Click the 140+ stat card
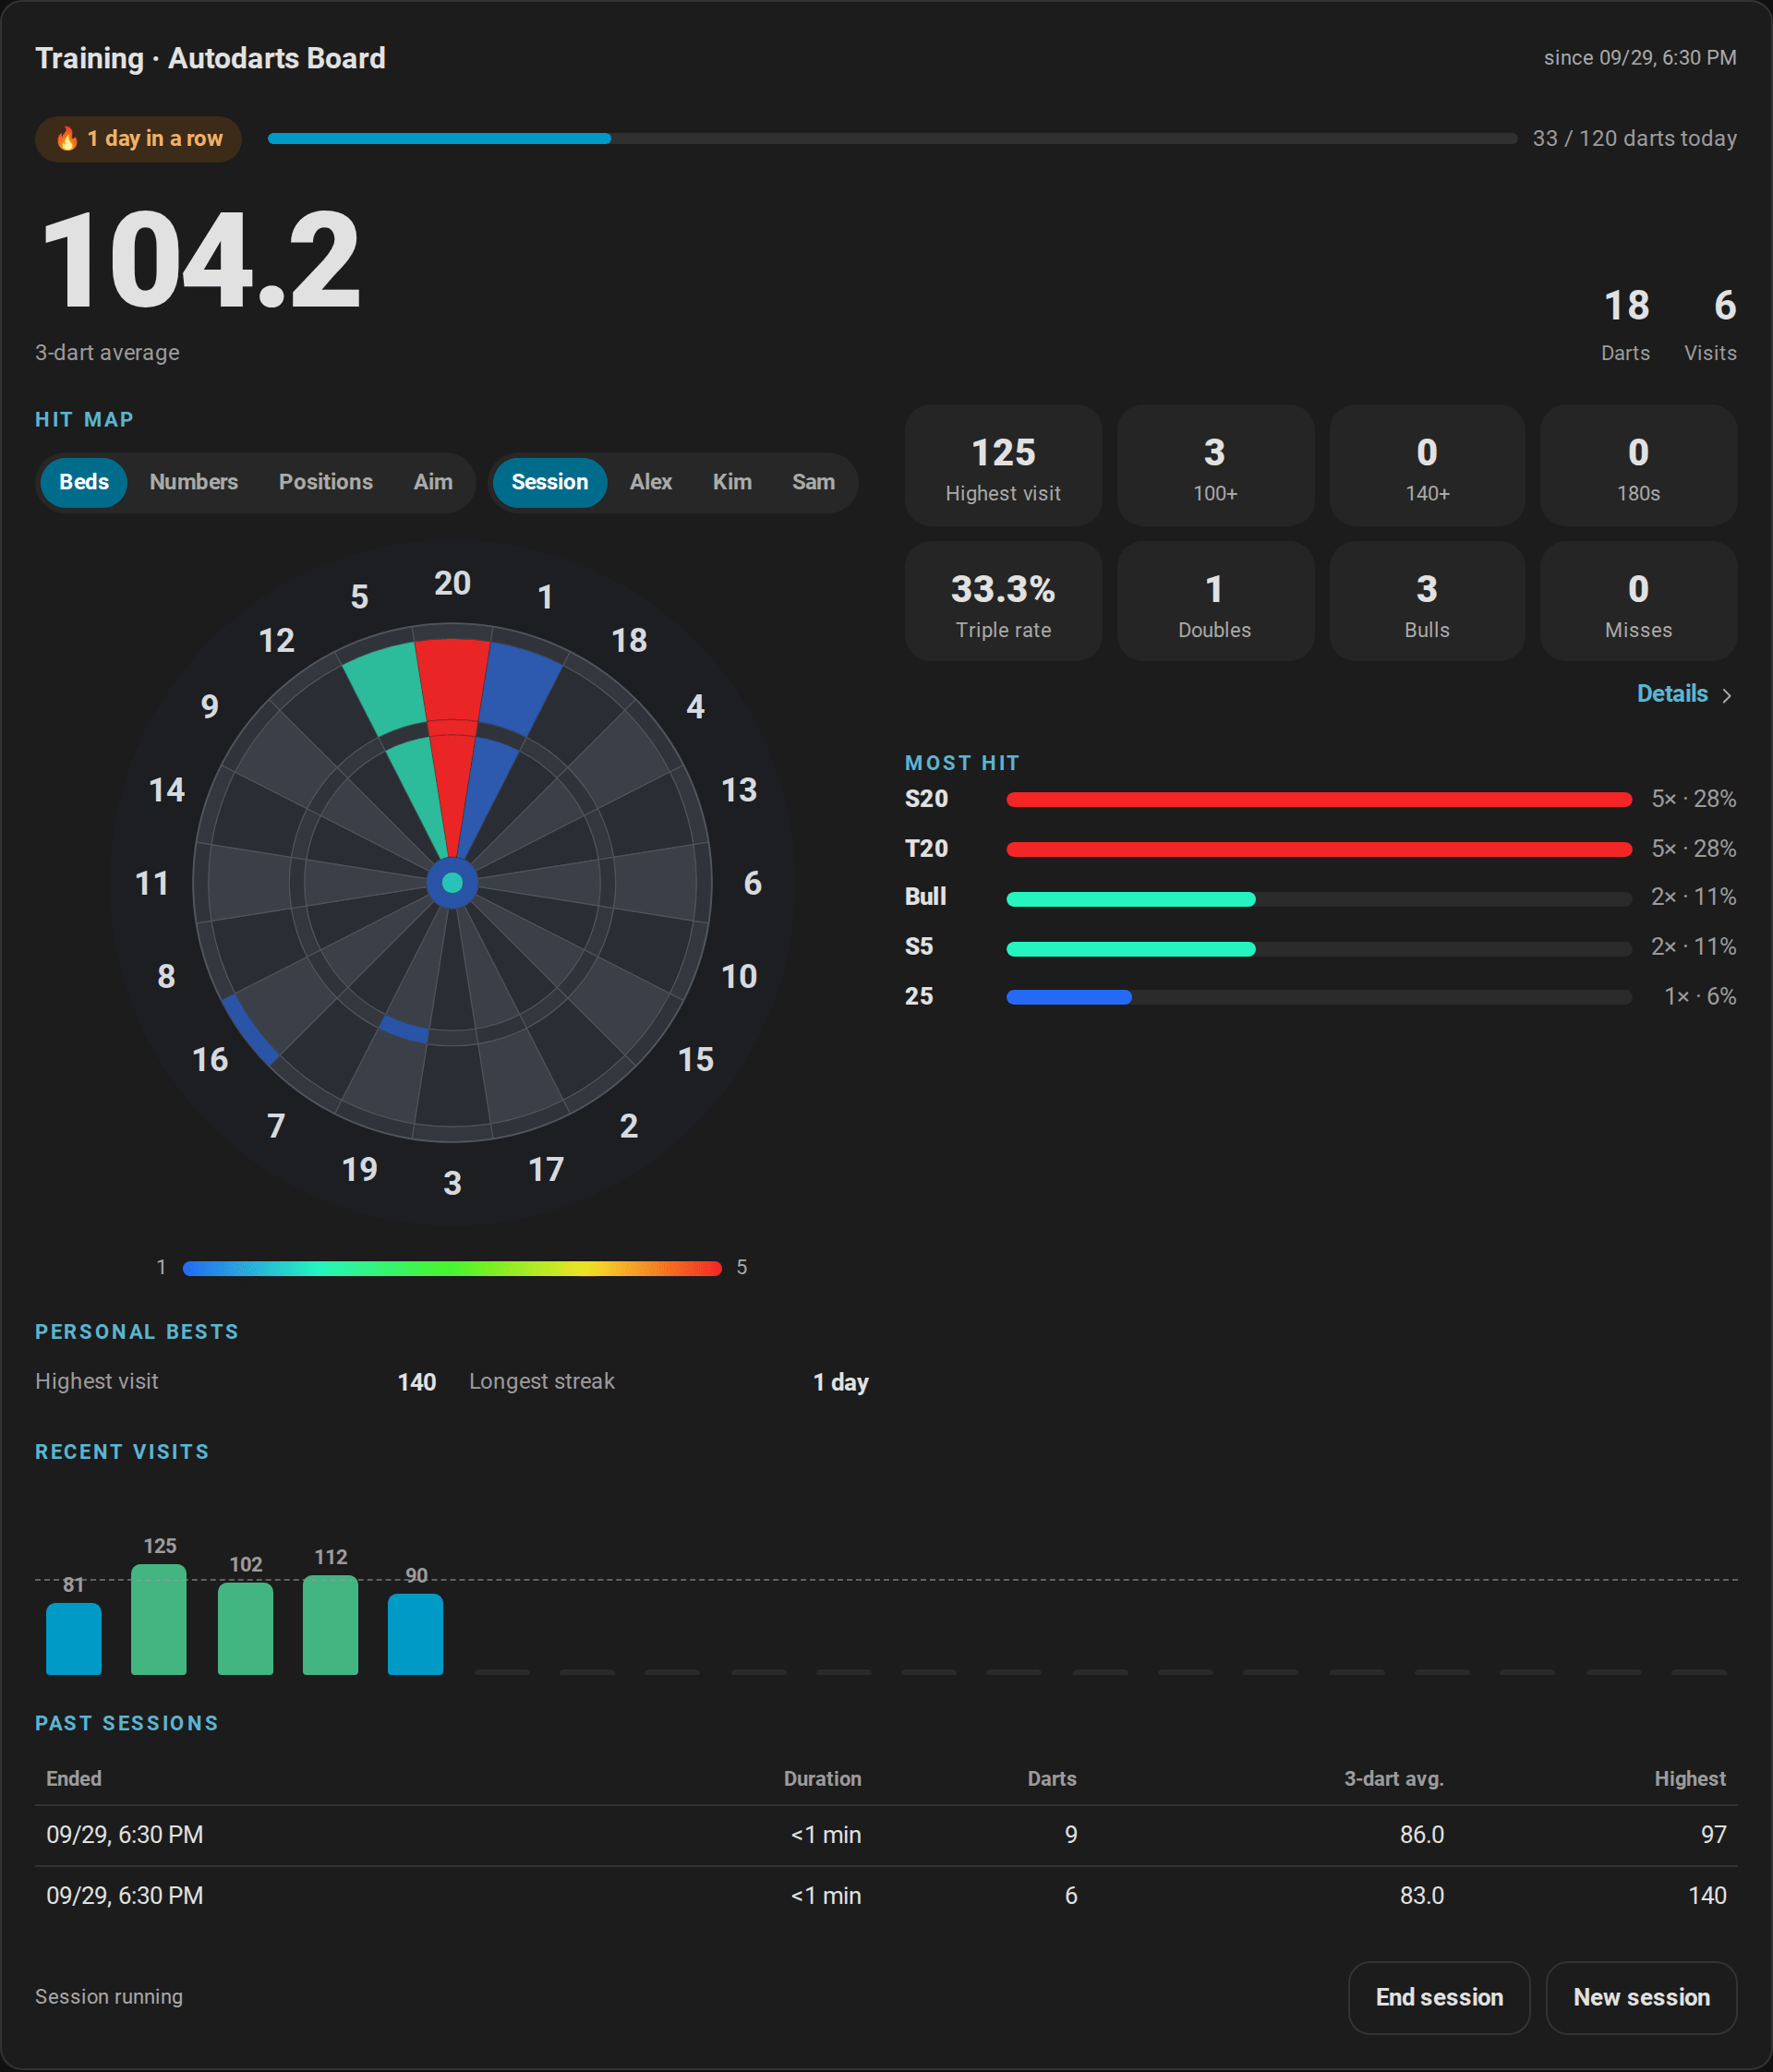The image size is (1773, 2072). click(1427, 466)
